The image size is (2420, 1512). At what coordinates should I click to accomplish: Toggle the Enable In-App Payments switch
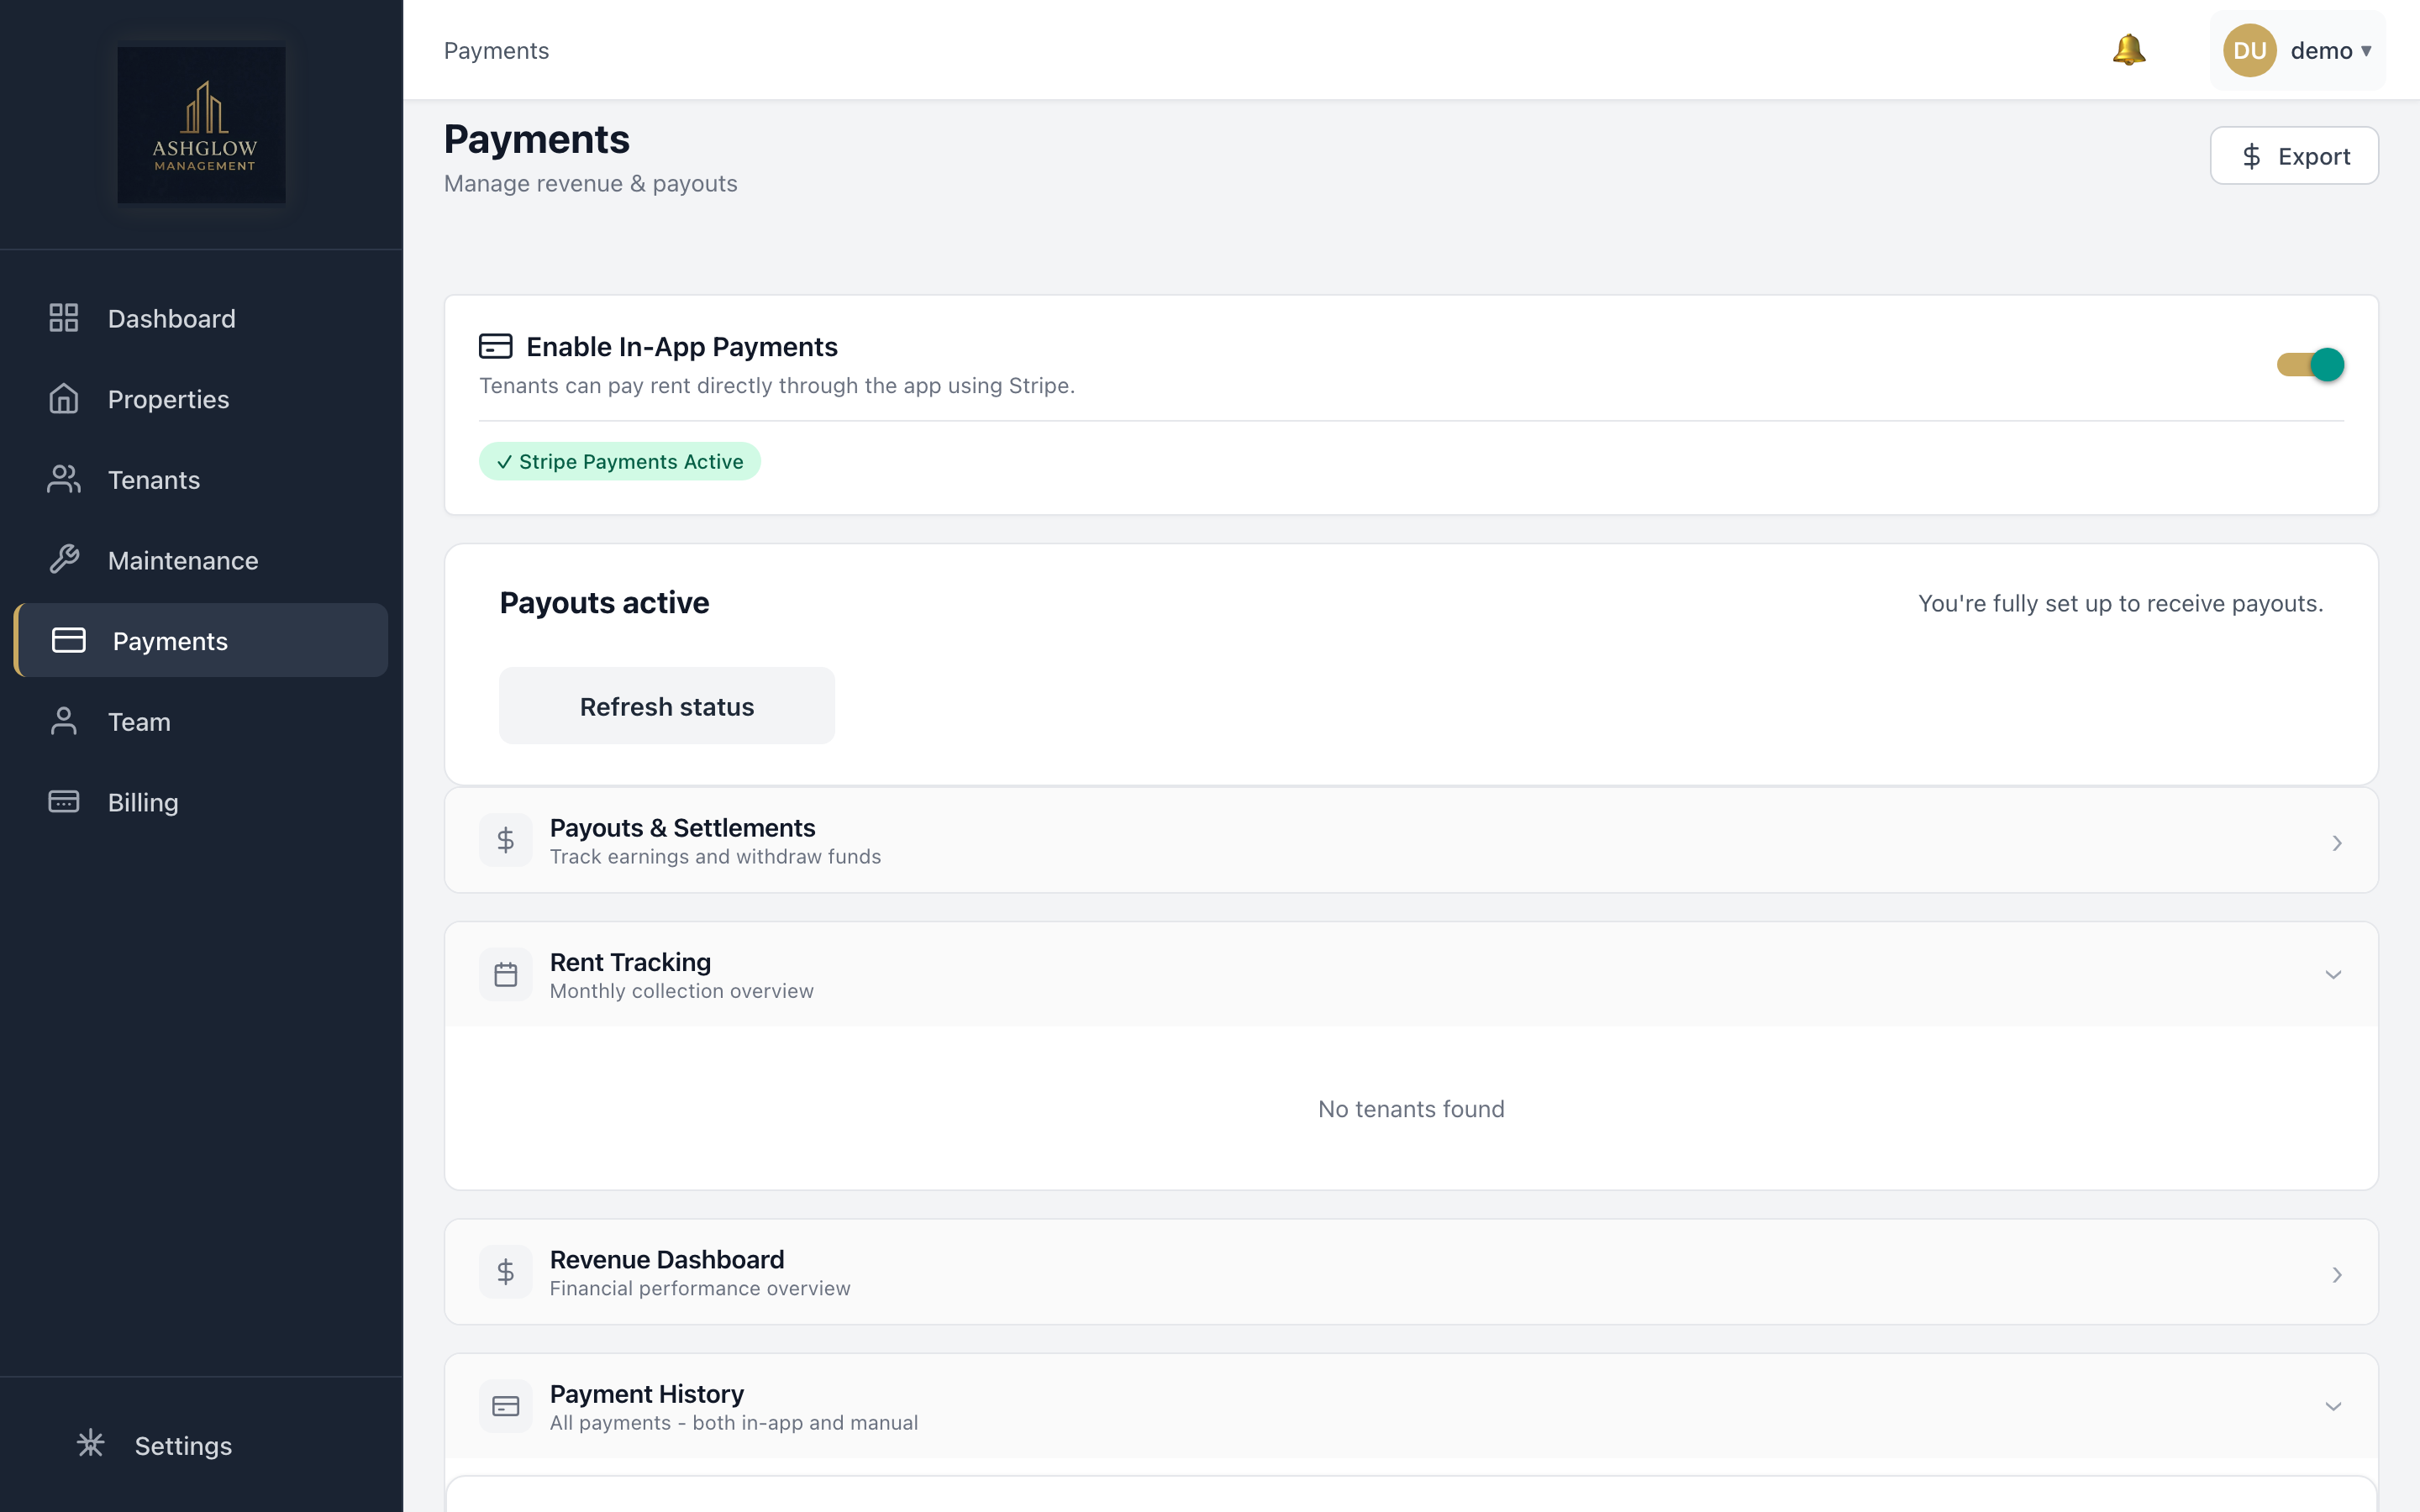(x=2310, y=365)
